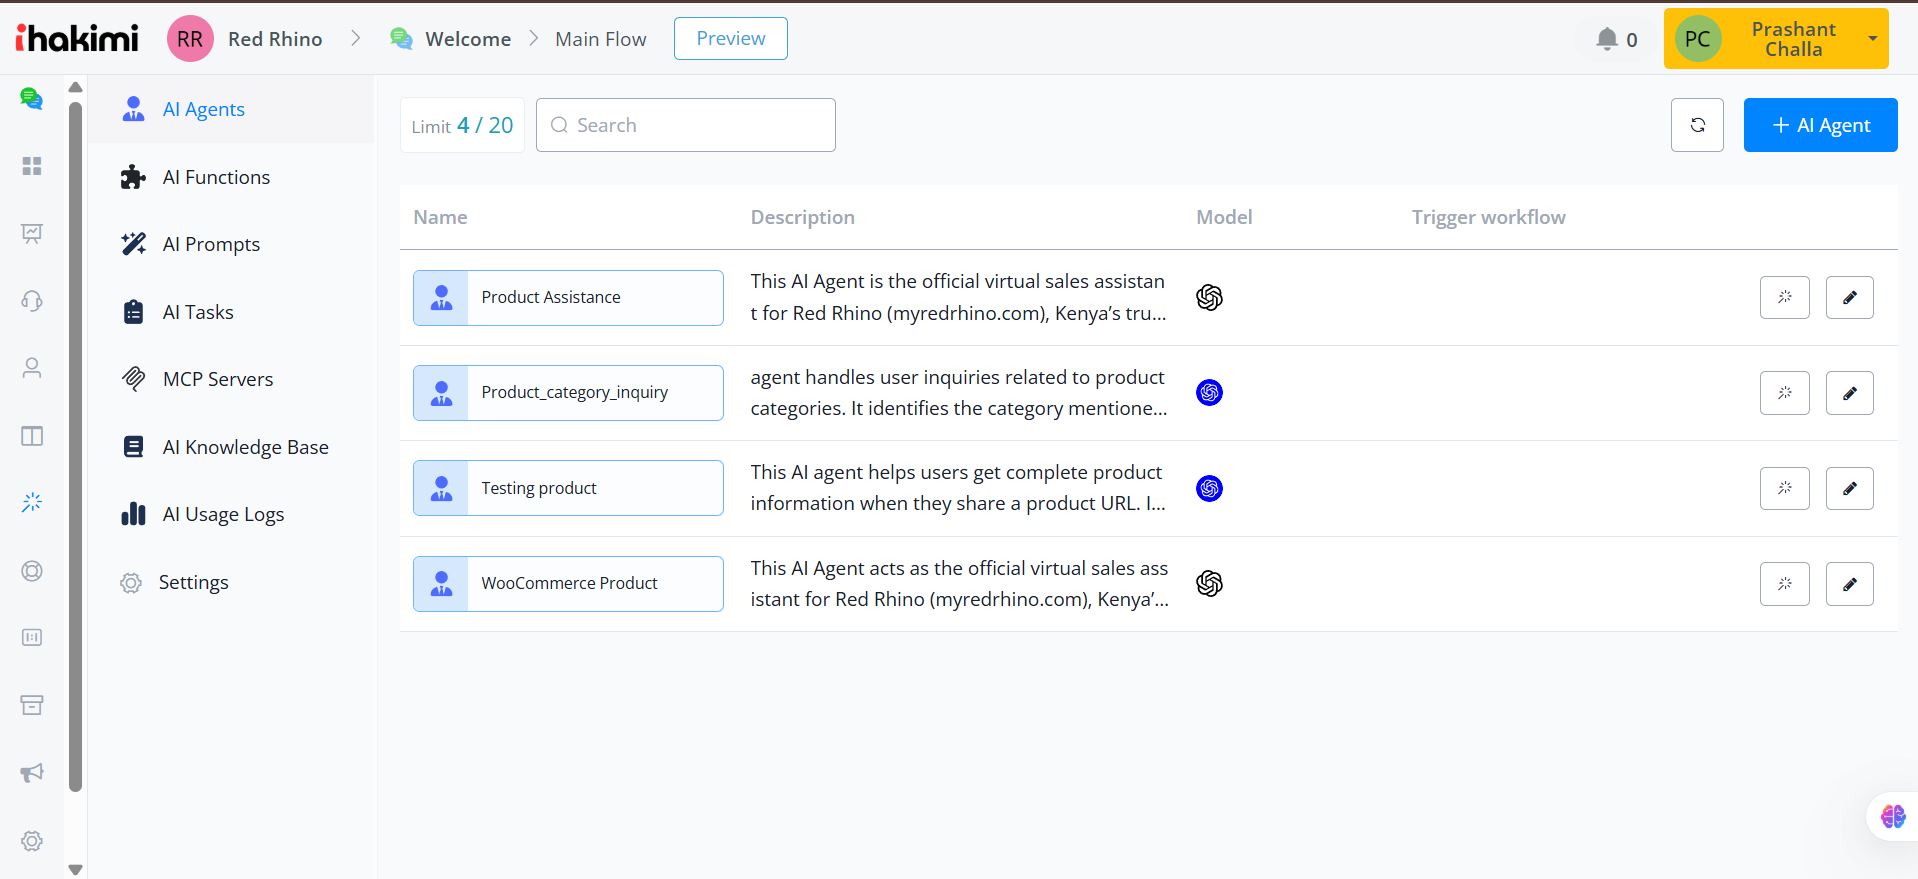Open the dashboard grid icon in left rail

32,166
